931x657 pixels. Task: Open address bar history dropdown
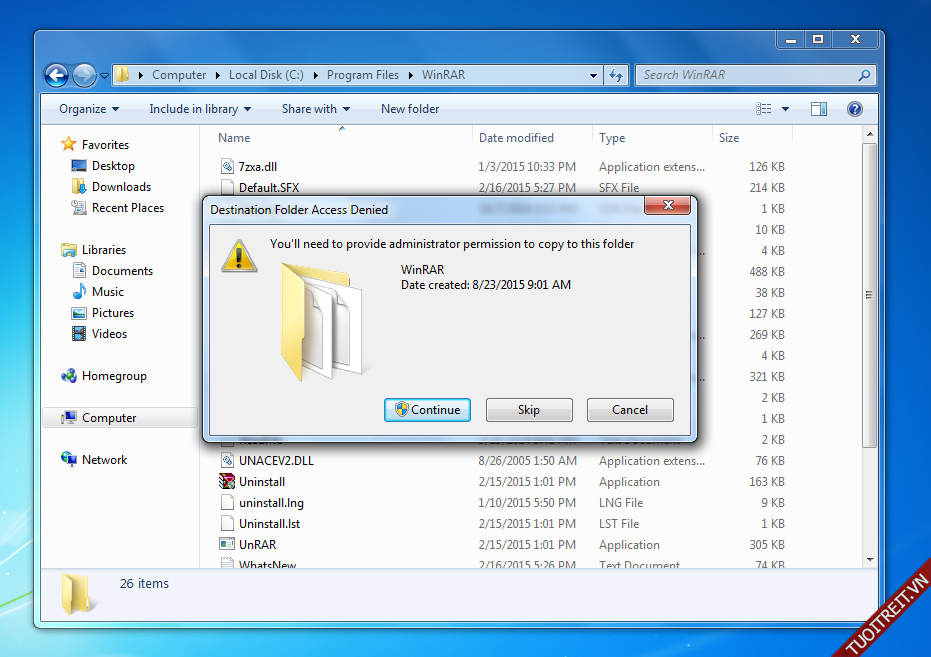pos(593,75)
